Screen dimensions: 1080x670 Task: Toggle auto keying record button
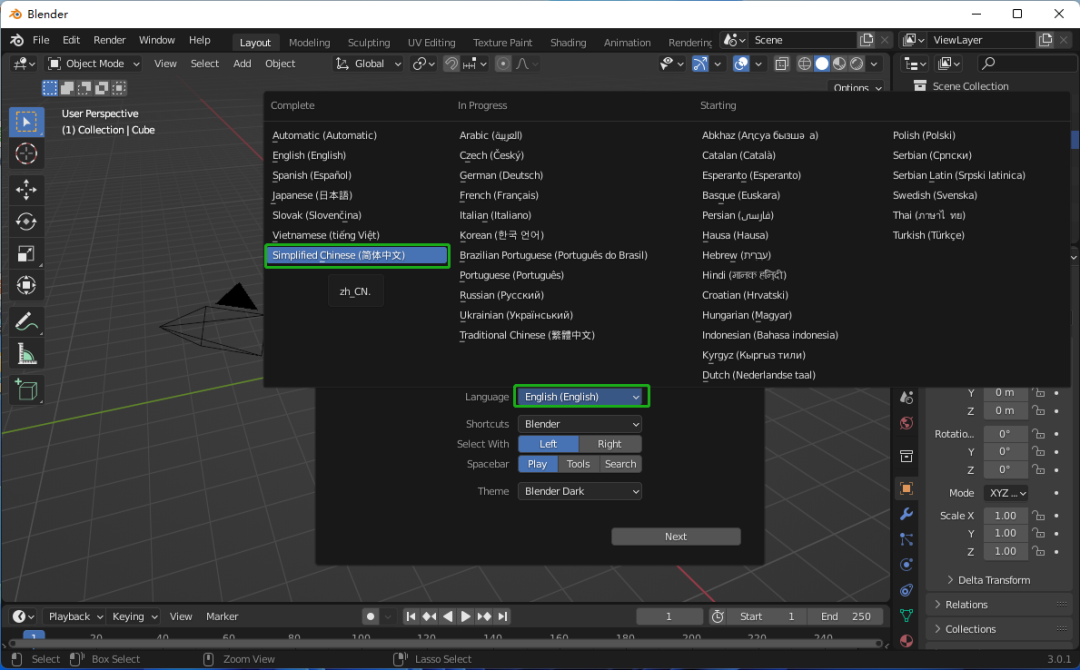tap(371, 616)
